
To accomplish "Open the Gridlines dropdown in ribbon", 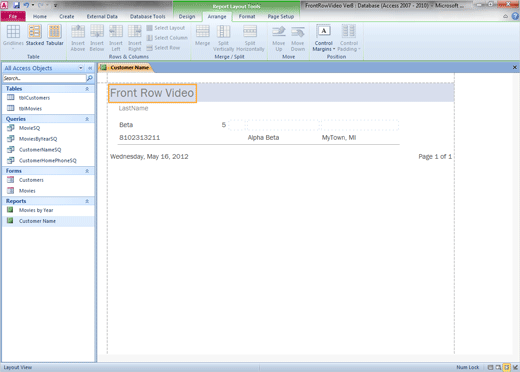I will click(x=13, y=37).
